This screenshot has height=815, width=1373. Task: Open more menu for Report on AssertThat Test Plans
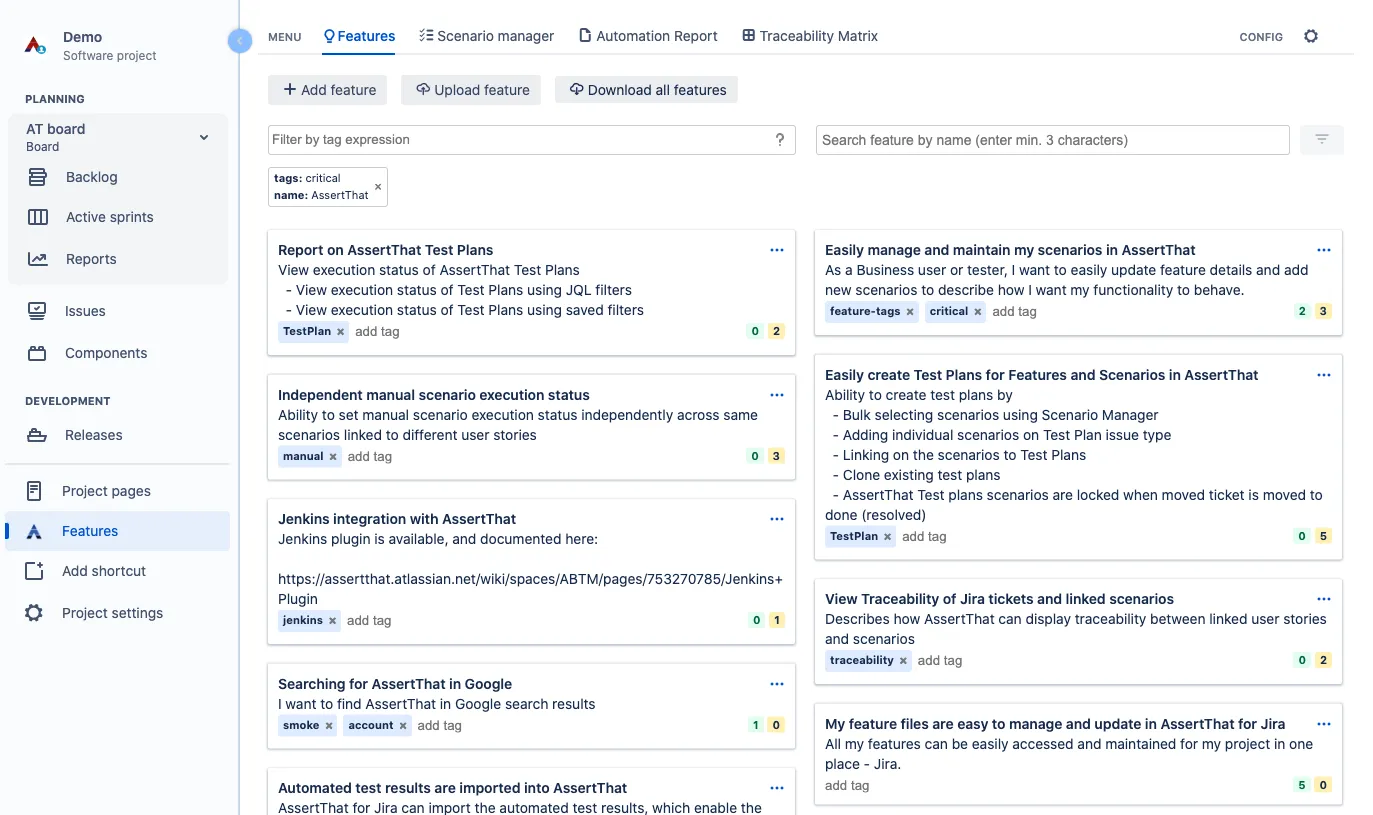777,250
